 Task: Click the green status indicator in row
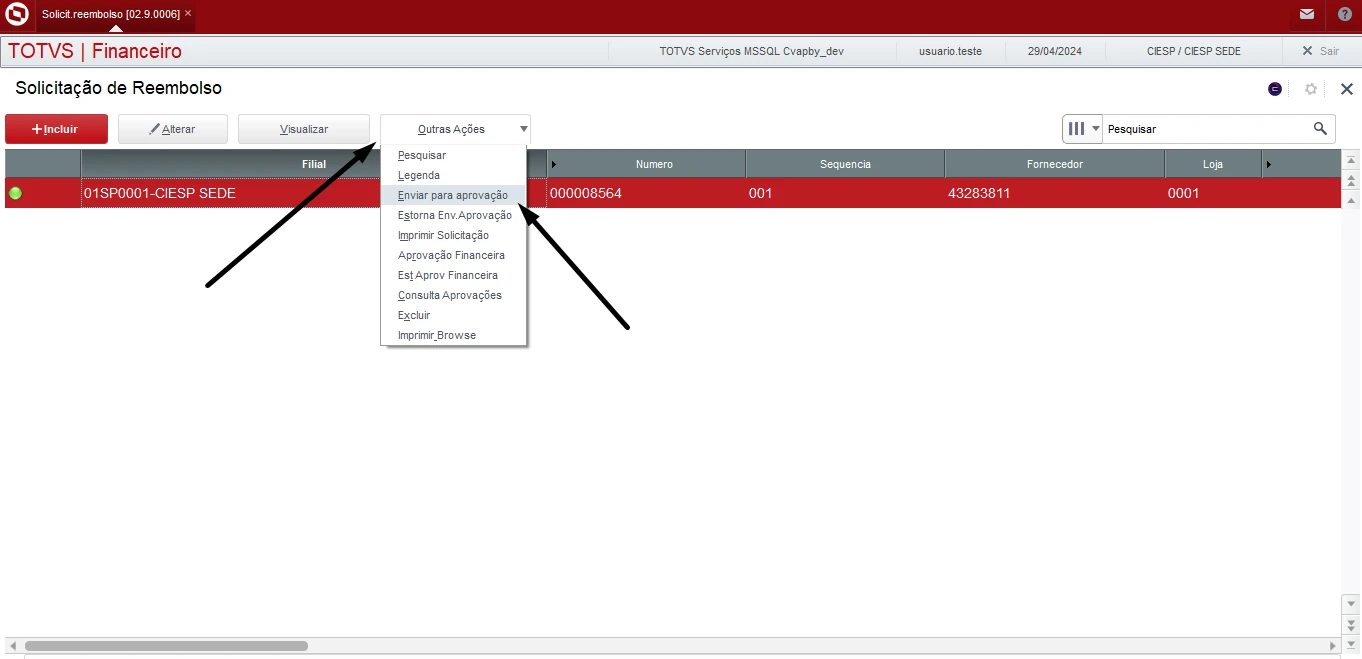point(15,193)
